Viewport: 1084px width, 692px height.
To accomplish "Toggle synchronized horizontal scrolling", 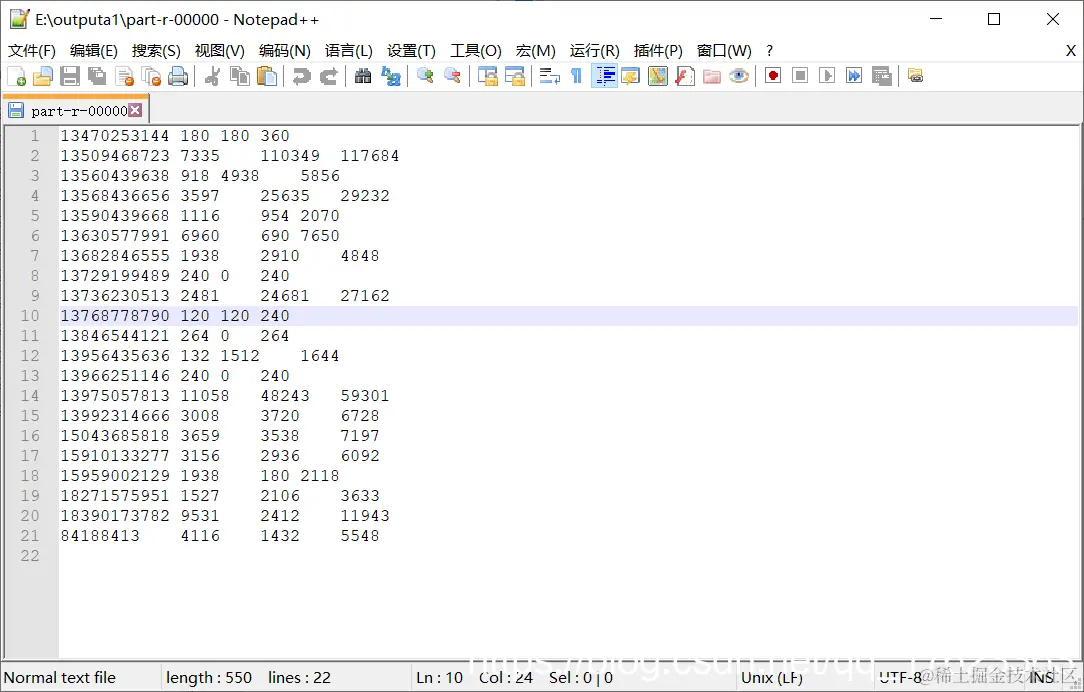I will [515, 76].
